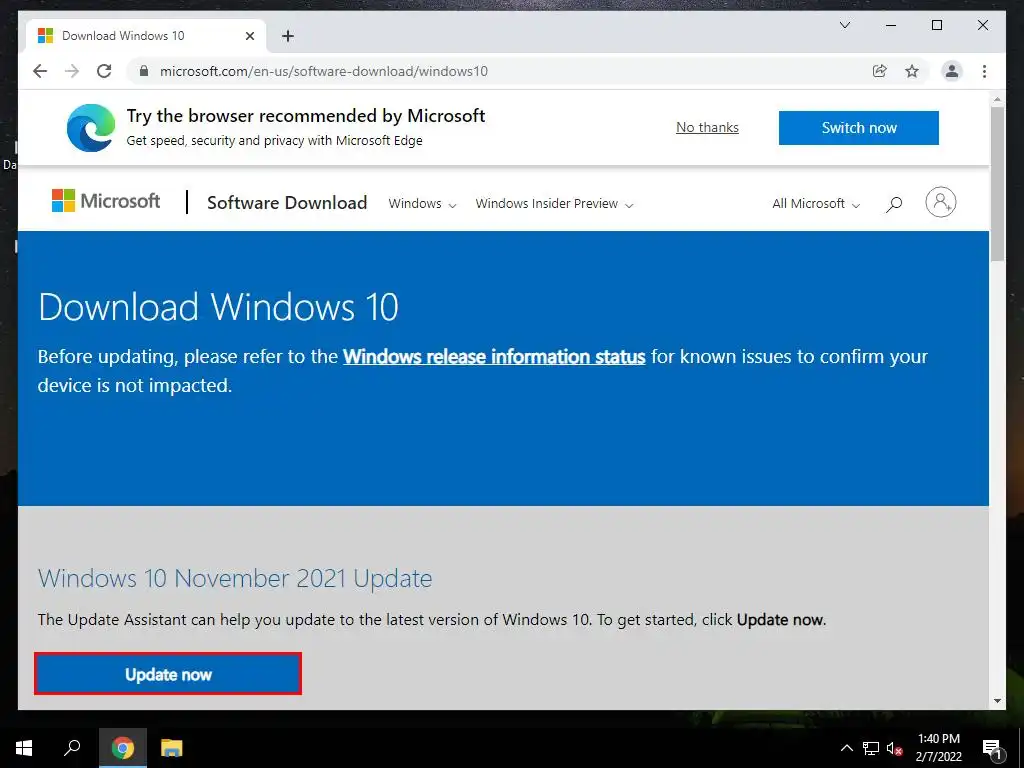1024x768 pixels.
Task: Click the network tray icon
Action: (x=871, y=748)
